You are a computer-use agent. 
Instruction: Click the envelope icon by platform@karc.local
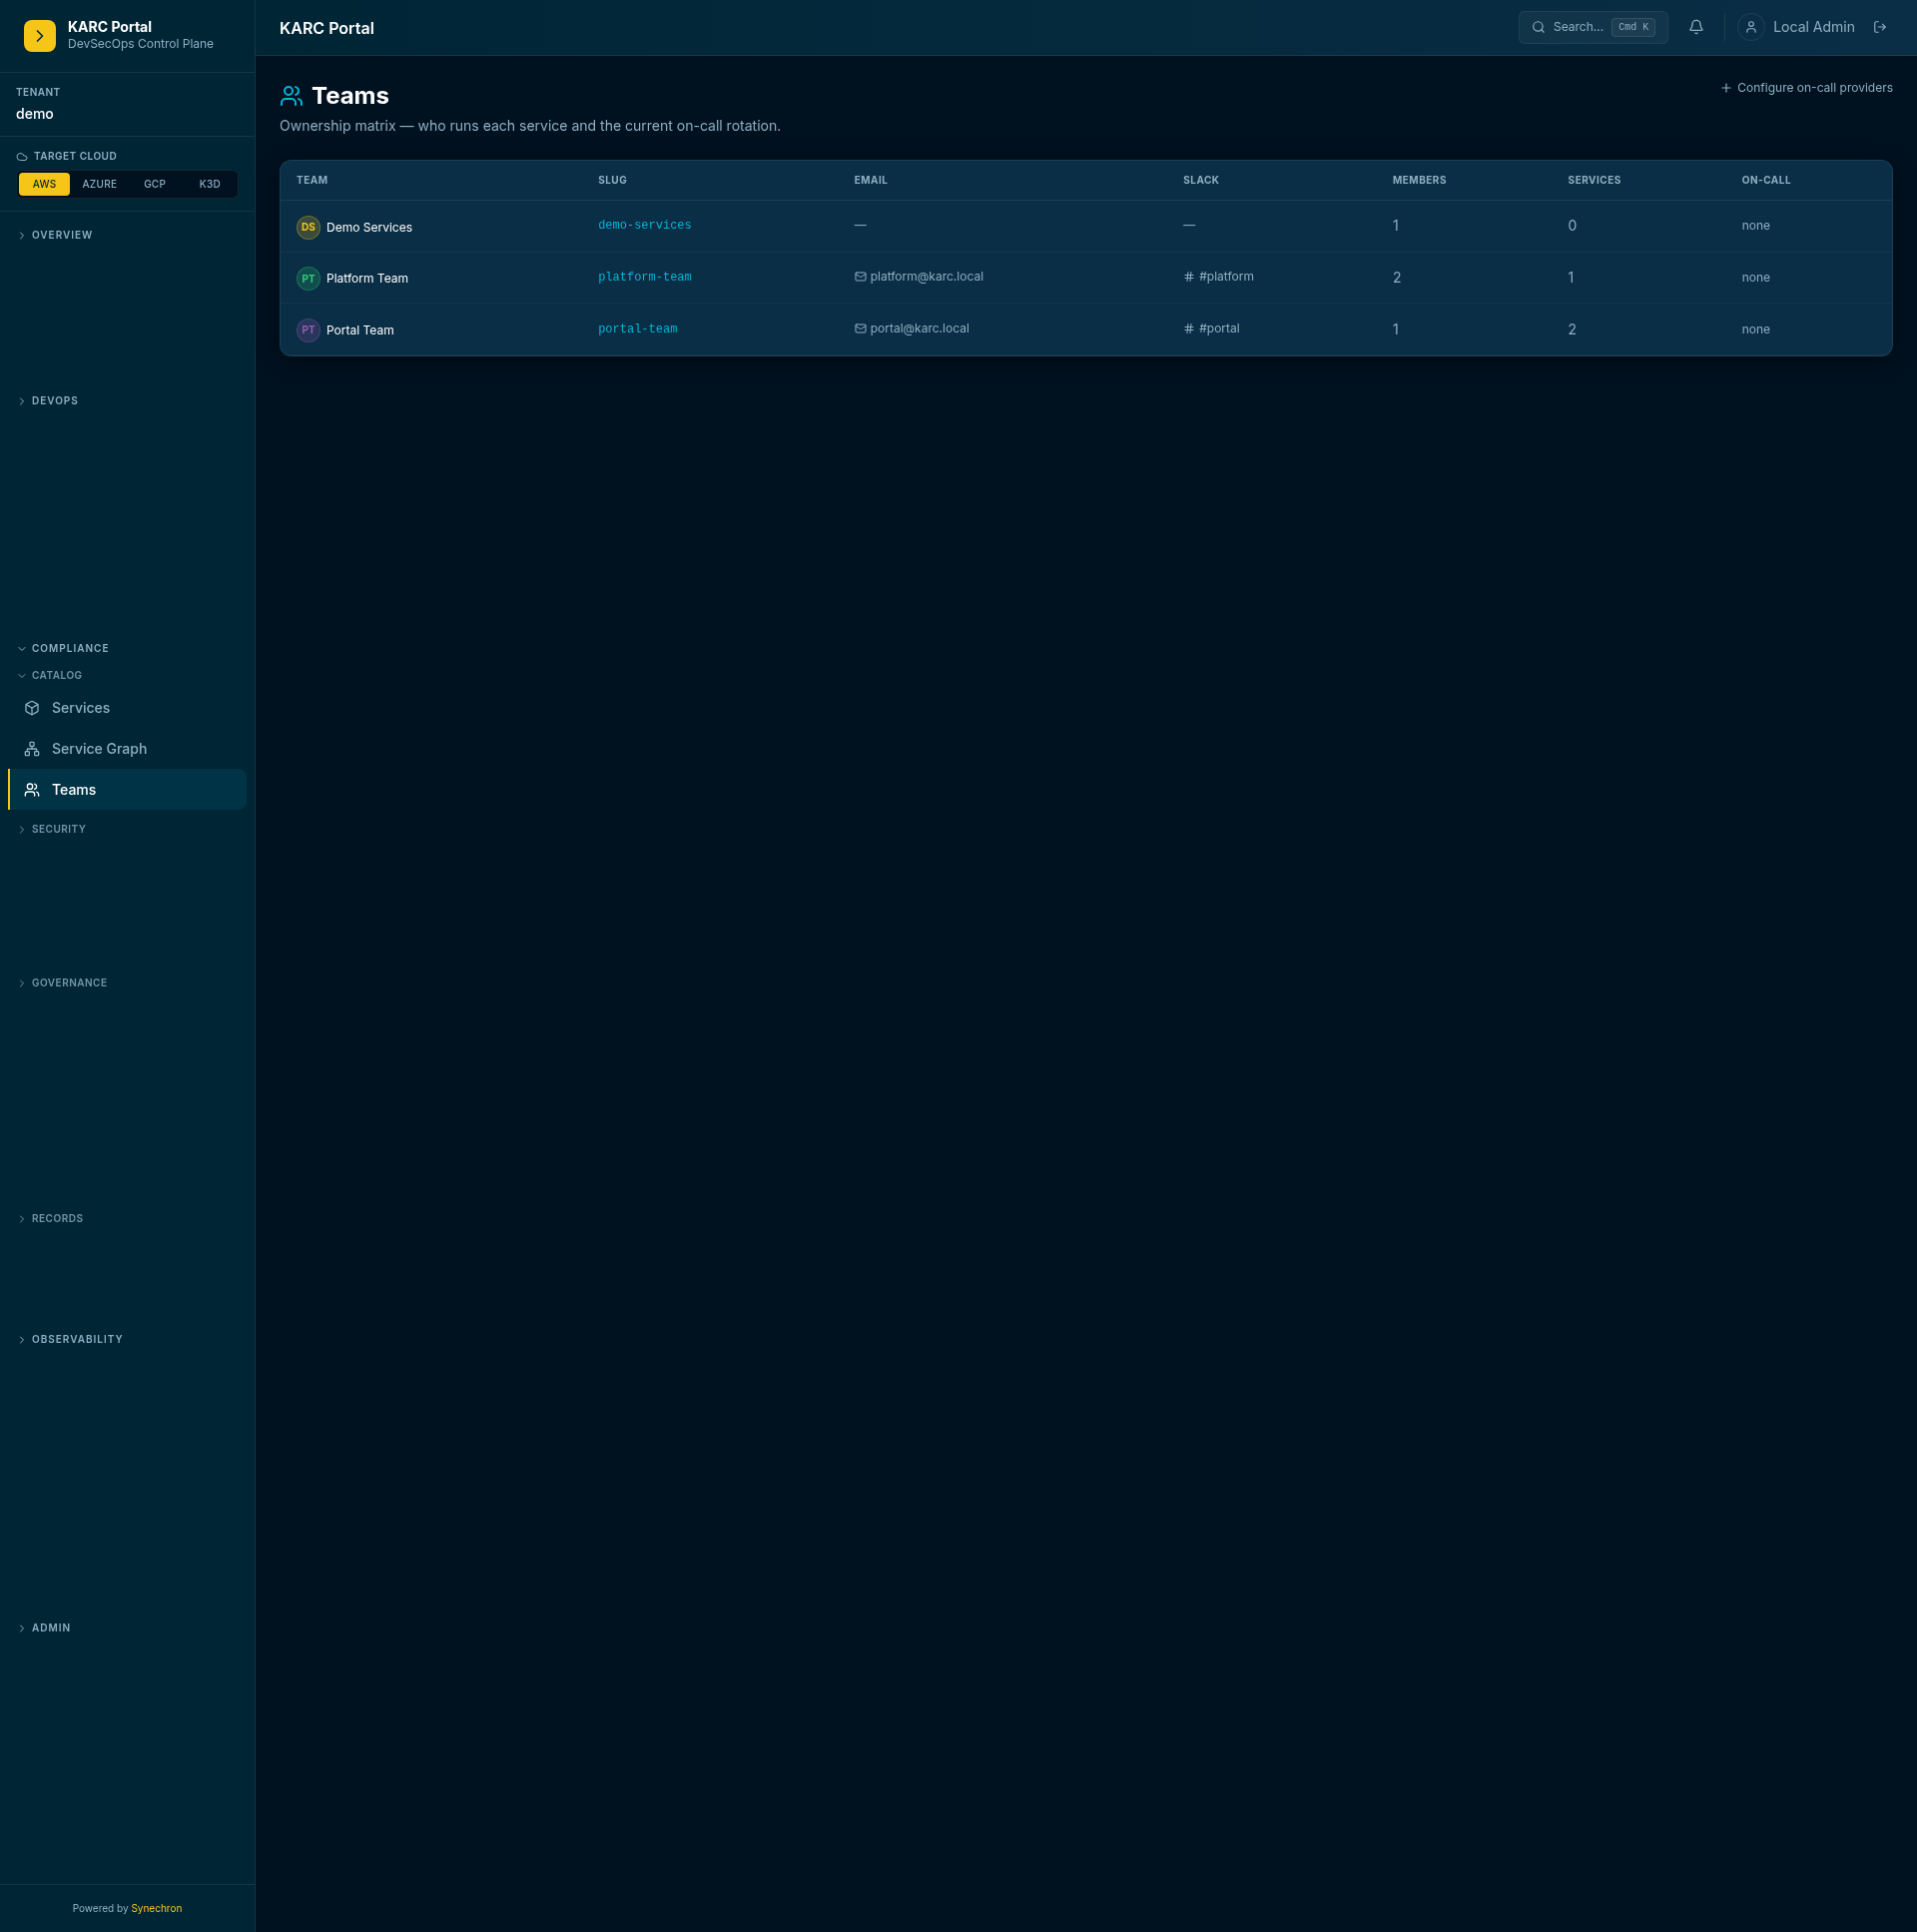860,277
